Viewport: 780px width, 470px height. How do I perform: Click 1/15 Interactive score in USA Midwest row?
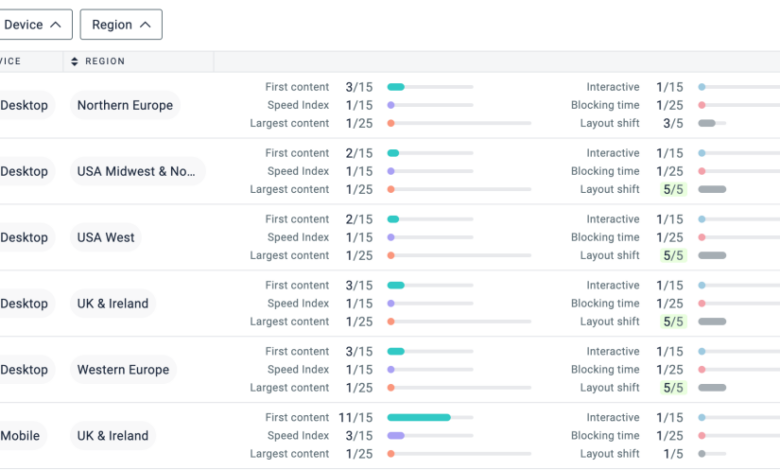(x=670, y=153)
